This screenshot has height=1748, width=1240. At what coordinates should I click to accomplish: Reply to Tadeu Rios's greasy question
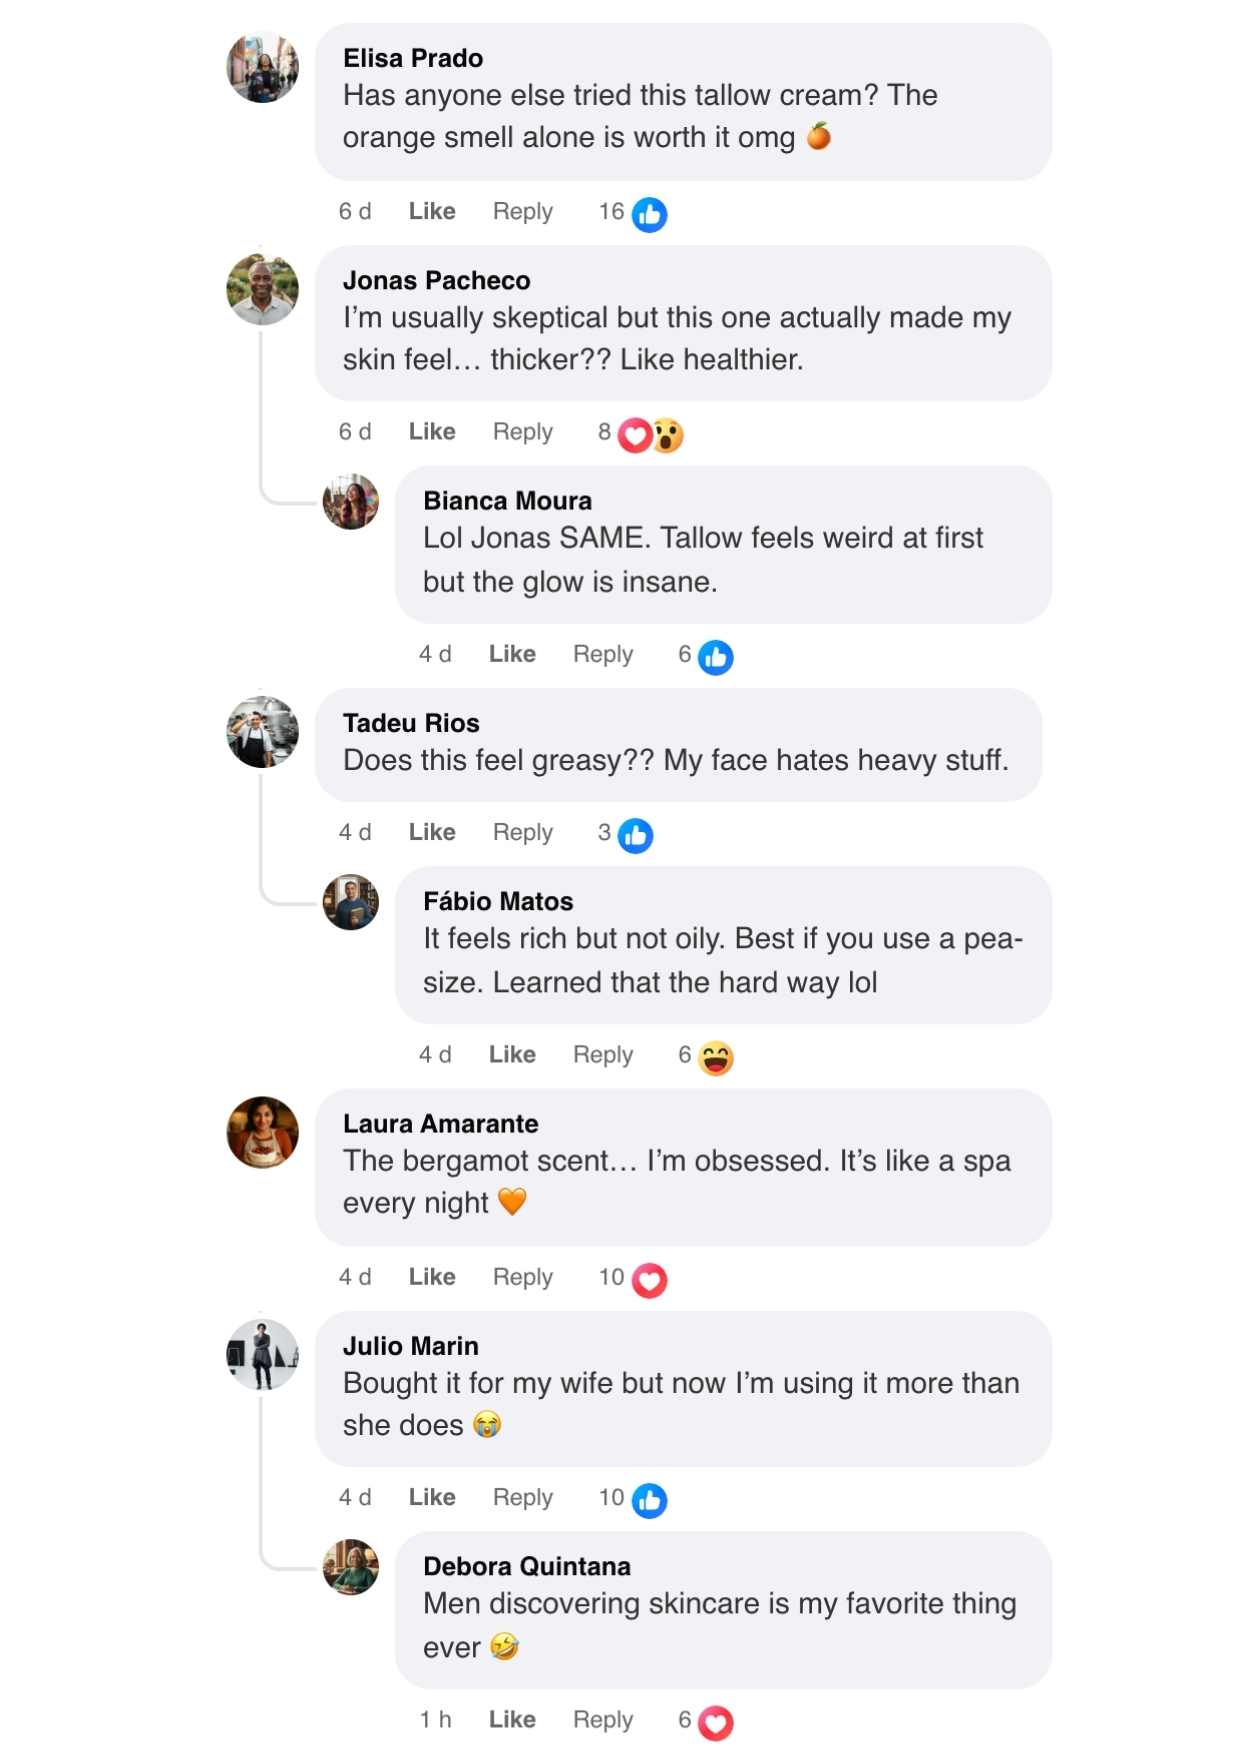(522, 833)
